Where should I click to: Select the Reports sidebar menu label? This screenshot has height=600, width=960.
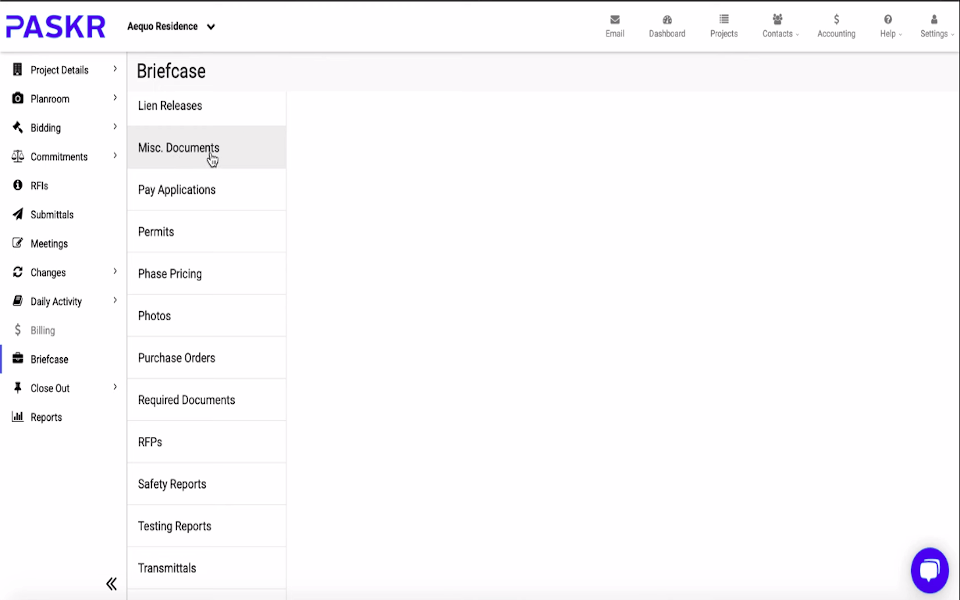46,417
